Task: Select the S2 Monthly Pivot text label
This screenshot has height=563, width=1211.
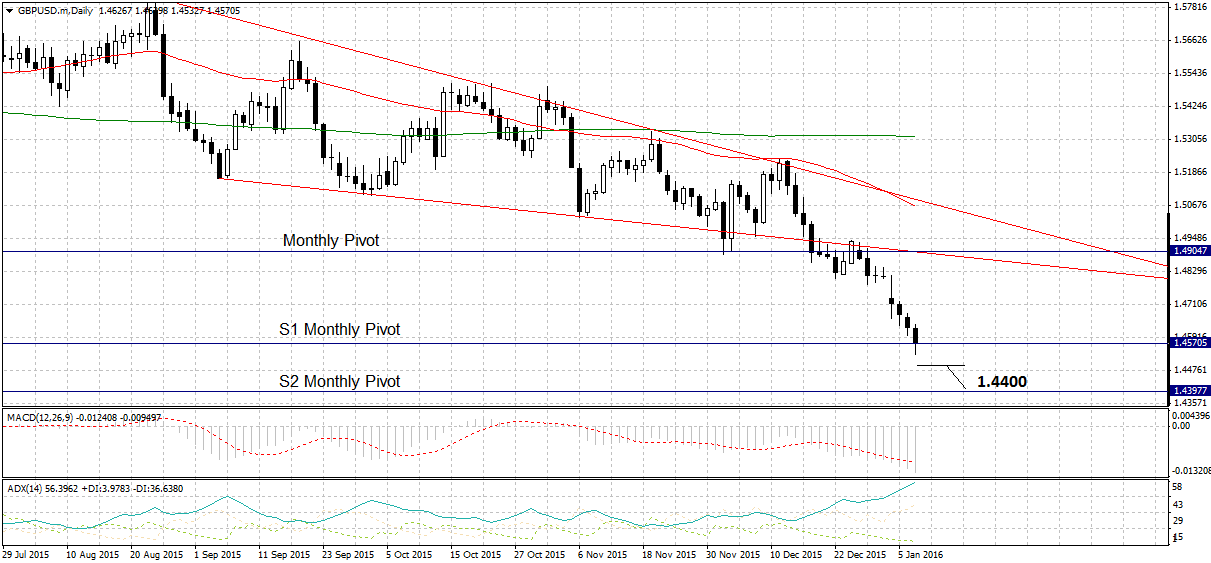Action: click(341, 381)
